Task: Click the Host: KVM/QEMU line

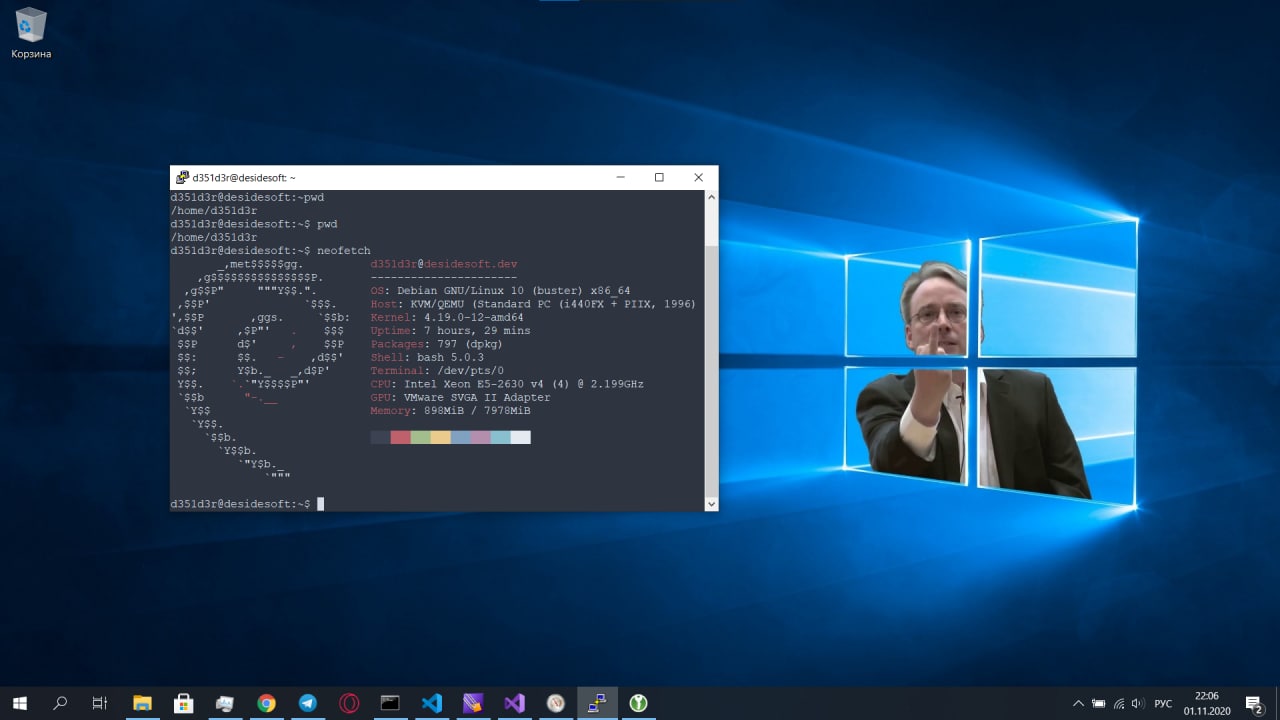Action: (x=533, y=304)
